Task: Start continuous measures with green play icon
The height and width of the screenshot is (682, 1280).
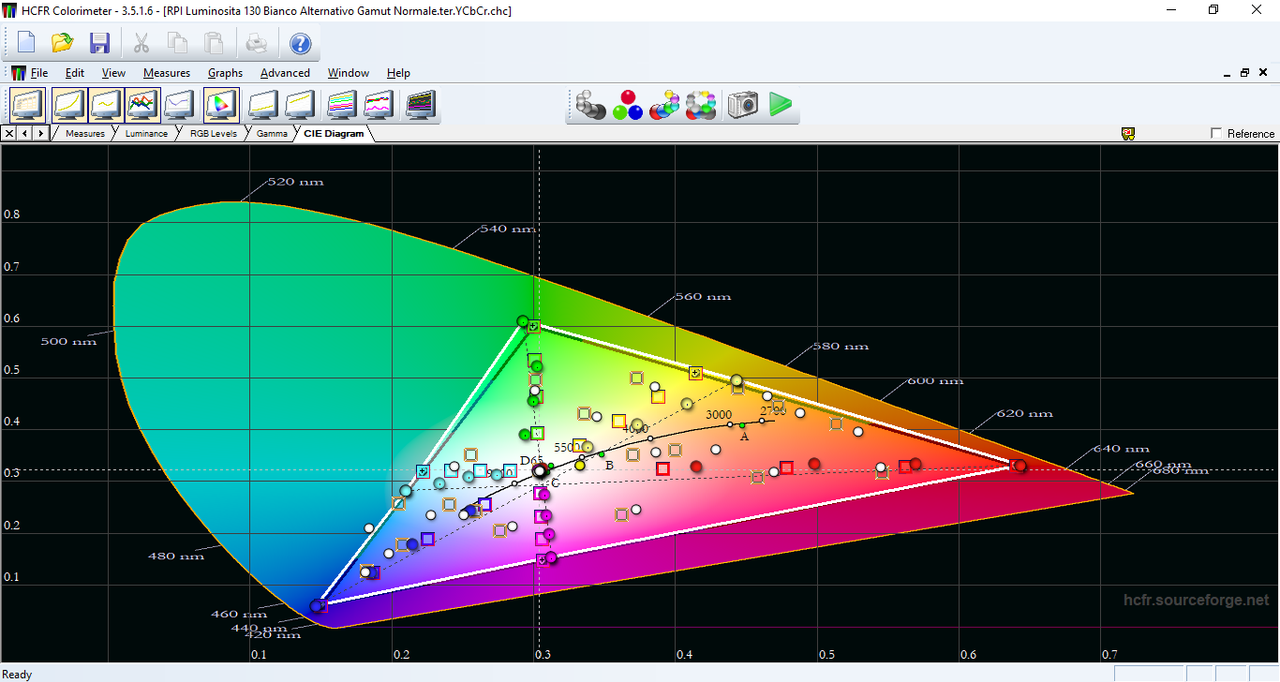Action: tap(781, 104)
